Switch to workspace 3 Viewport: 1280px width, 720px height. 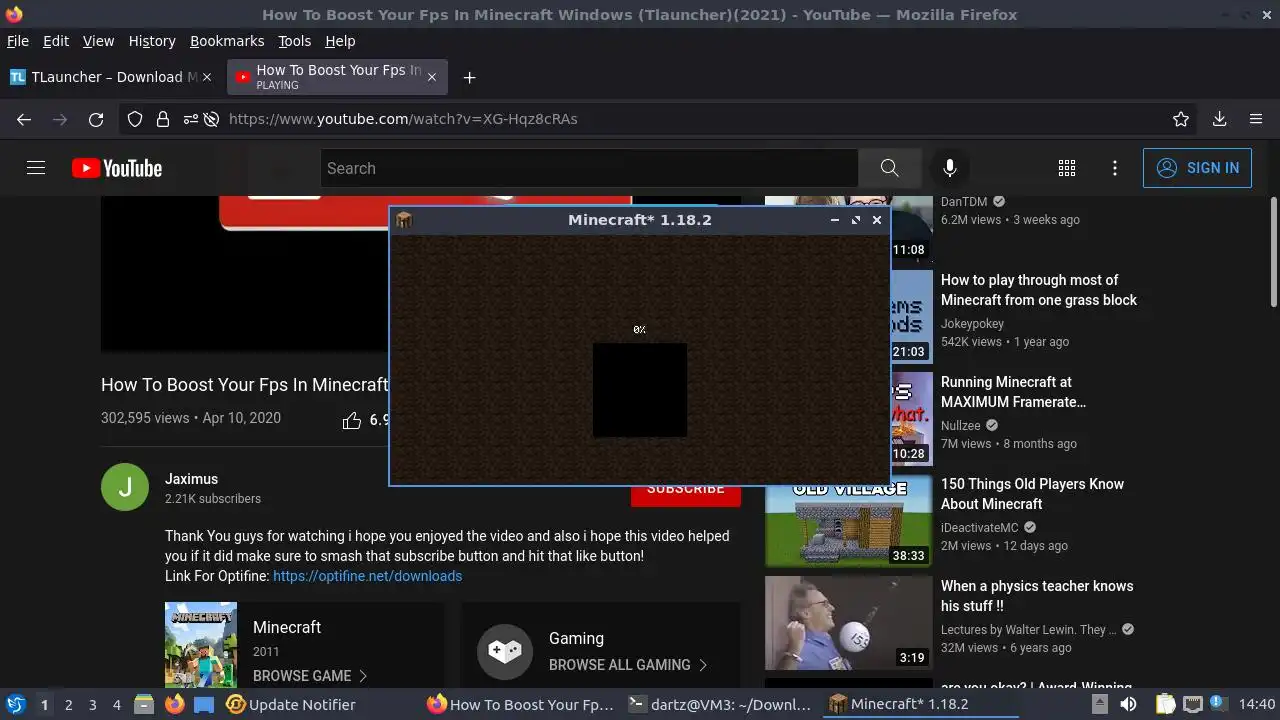[92, 704]
